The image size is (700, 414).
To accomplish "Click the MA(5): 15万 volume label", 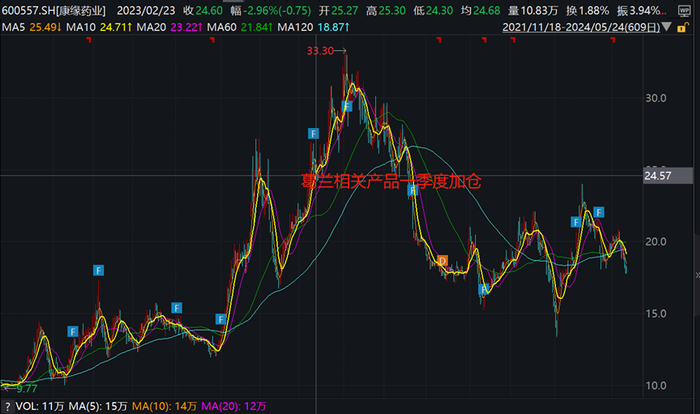I will pyautogui.click(x=98, y=406).
